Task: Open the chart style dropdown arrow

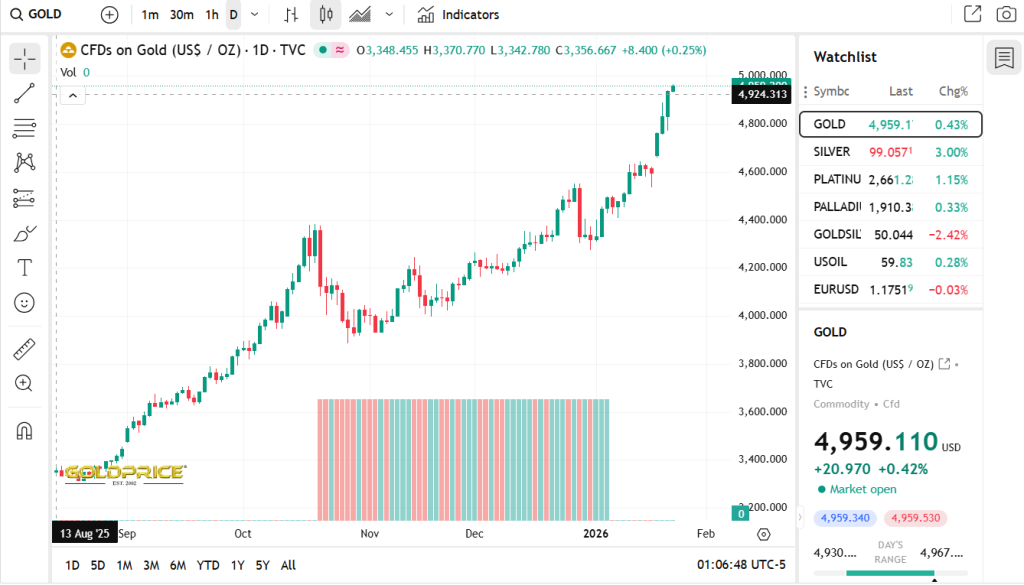Action: click(x=389, y=14)
